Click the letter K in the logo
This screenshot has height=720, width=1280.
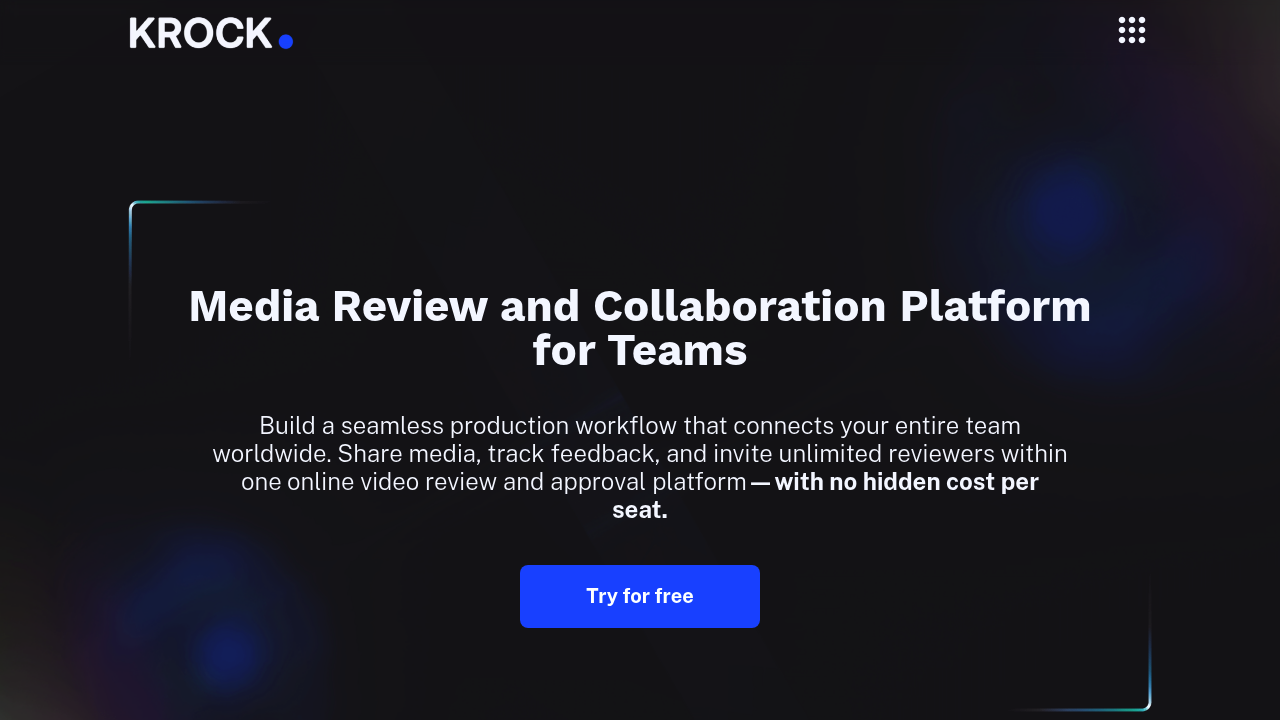[x=143, y=33]
